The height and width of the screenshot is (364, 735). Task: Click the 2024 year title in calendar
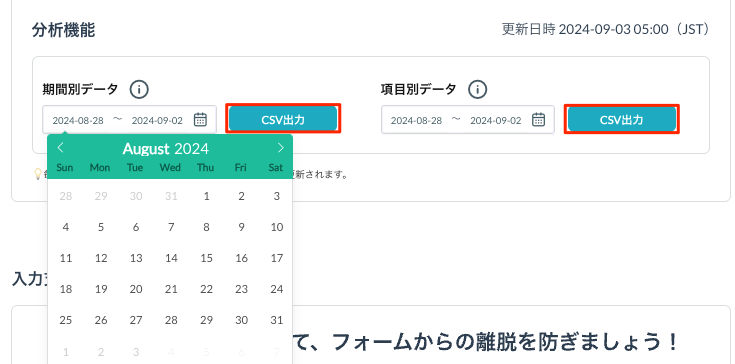tap(192, 149)
